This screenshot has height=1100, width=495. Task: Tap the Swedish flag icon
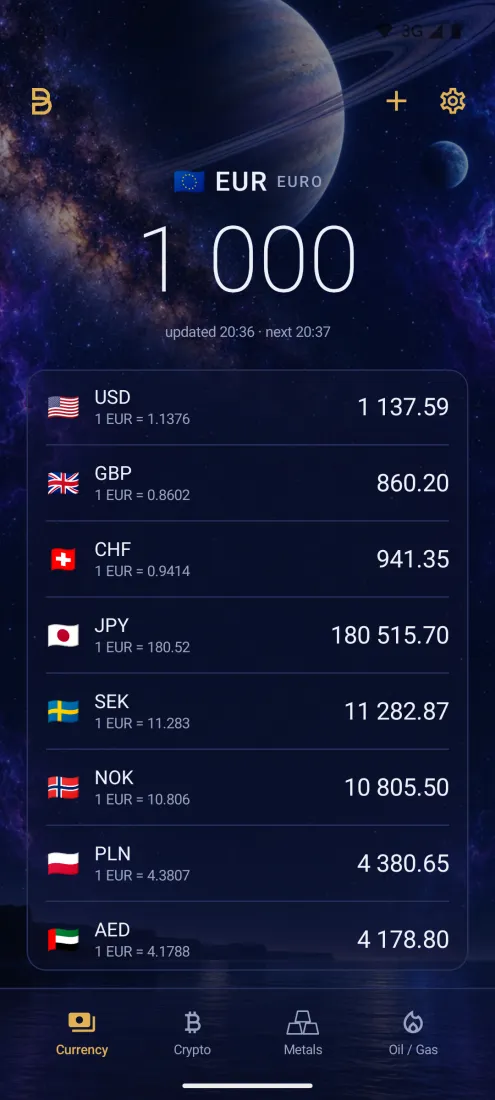pyautogui.click(x=63, y=711)
